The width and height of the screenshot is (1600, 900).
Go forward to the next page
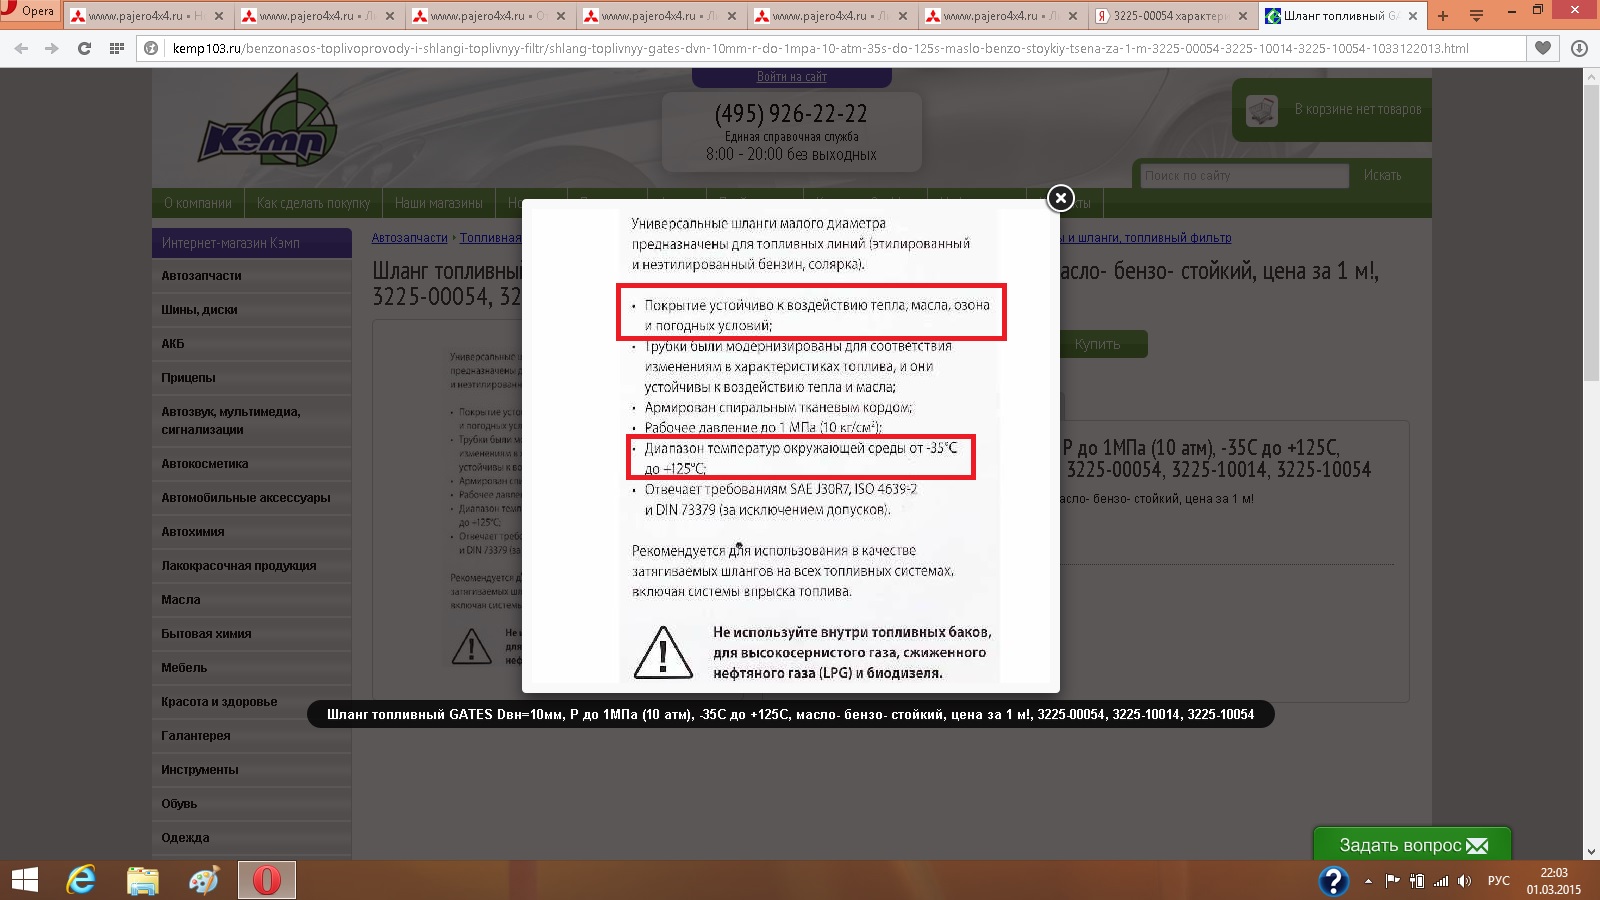52,48
